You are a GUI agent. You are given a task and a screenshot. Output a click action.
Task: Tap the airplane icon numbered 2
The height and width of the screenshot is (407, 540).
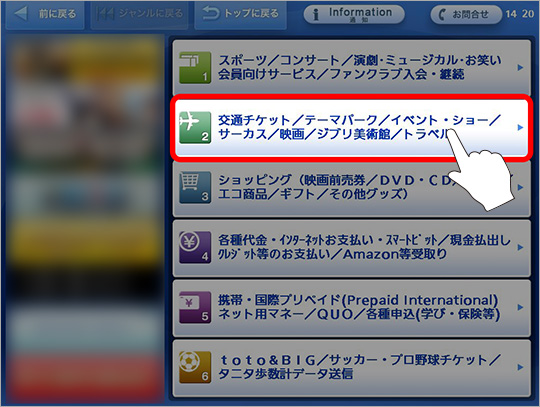coord(195,127)
